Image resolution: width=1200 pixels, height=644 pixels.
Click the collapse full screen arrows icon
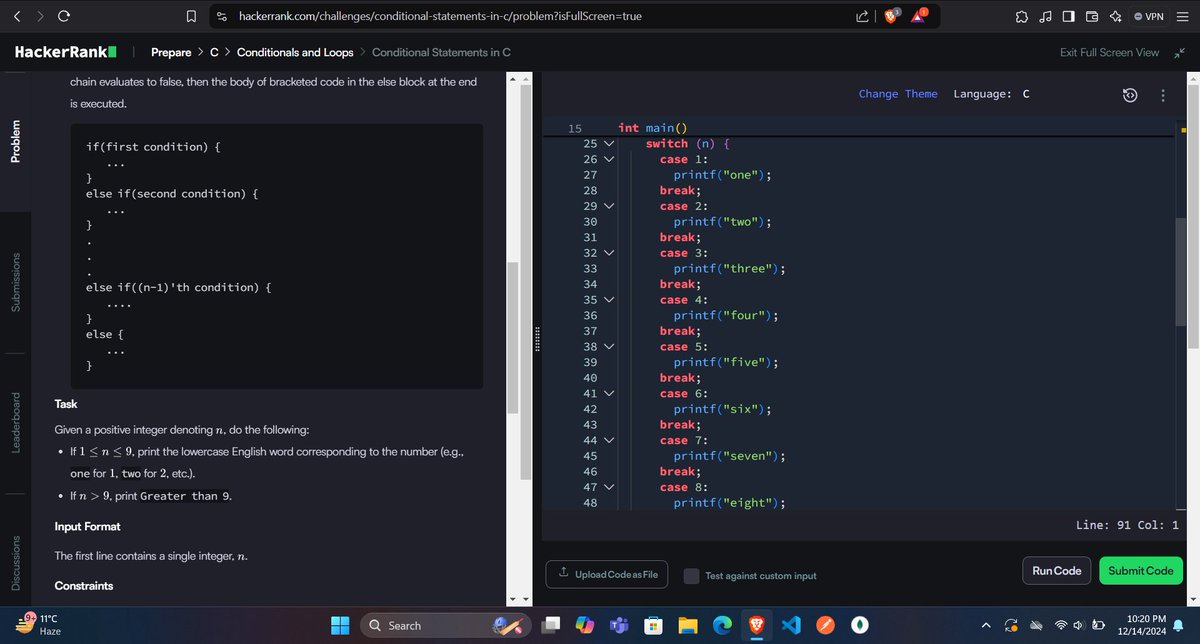(1178, 52)
